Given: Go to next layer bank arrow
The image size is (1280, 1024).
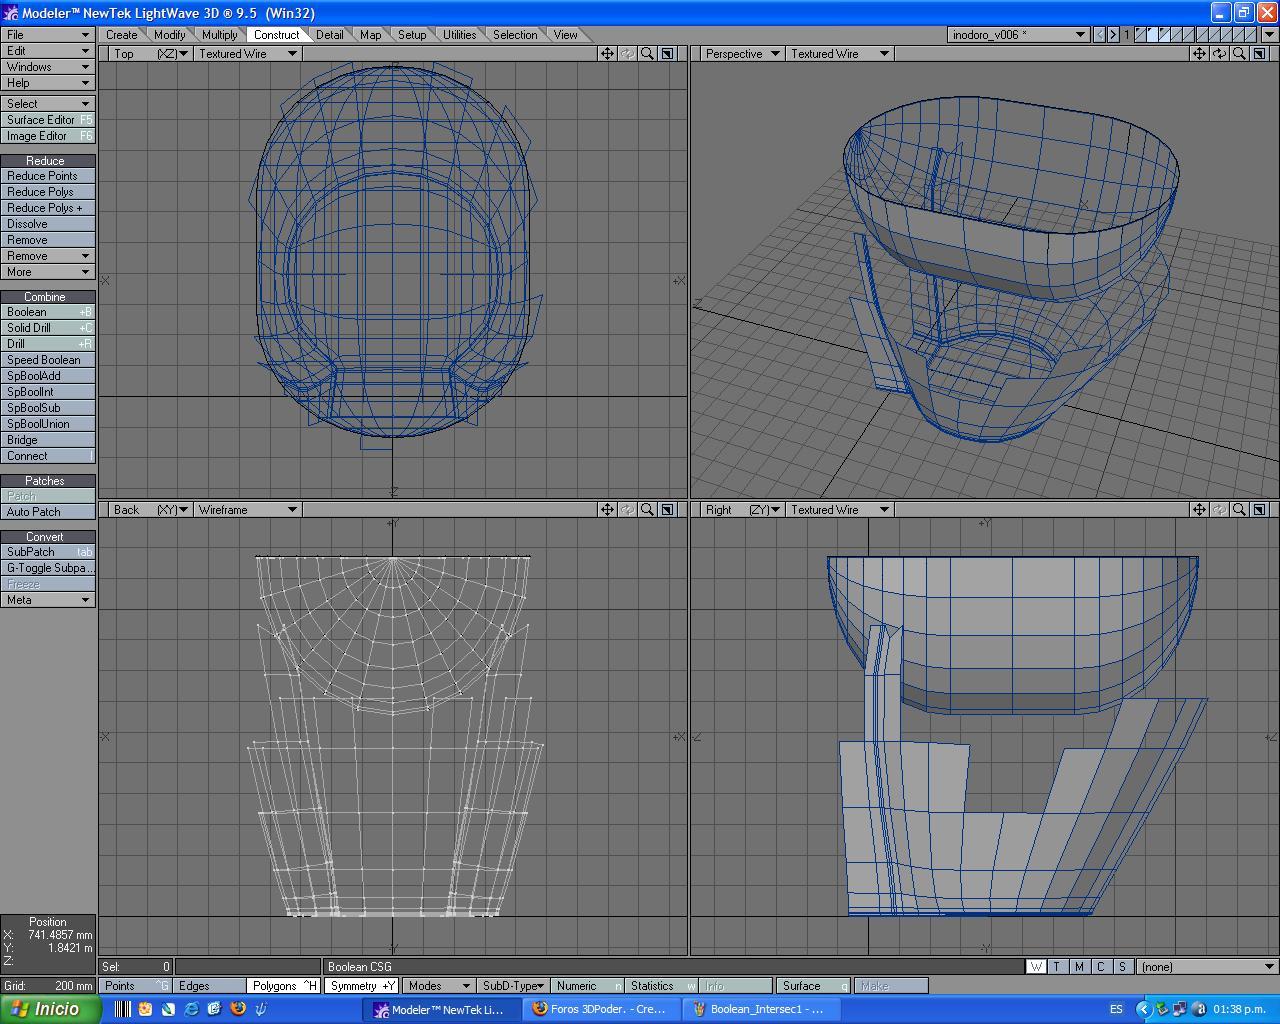Looking at the screenshot, I should click(x=1113, y=35).
